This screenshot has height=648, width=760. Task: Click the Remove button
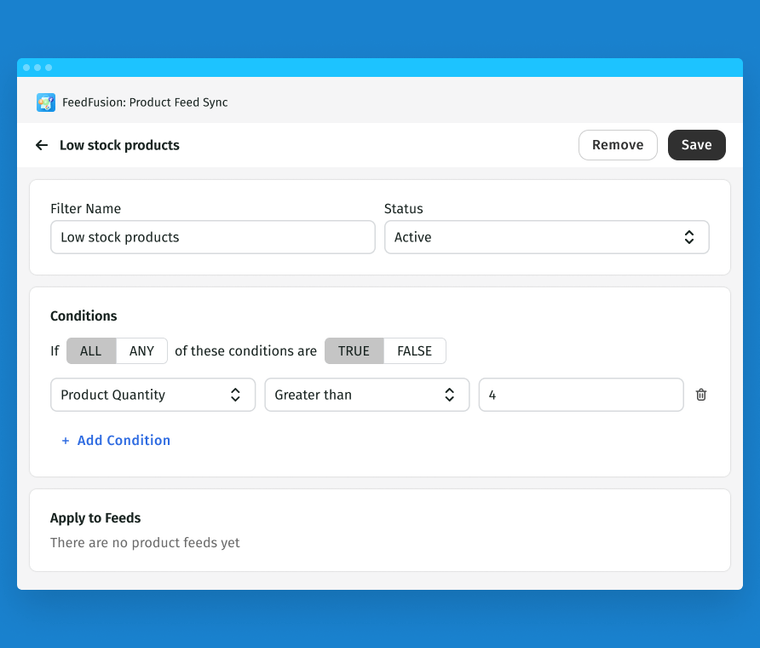(618, 145)
